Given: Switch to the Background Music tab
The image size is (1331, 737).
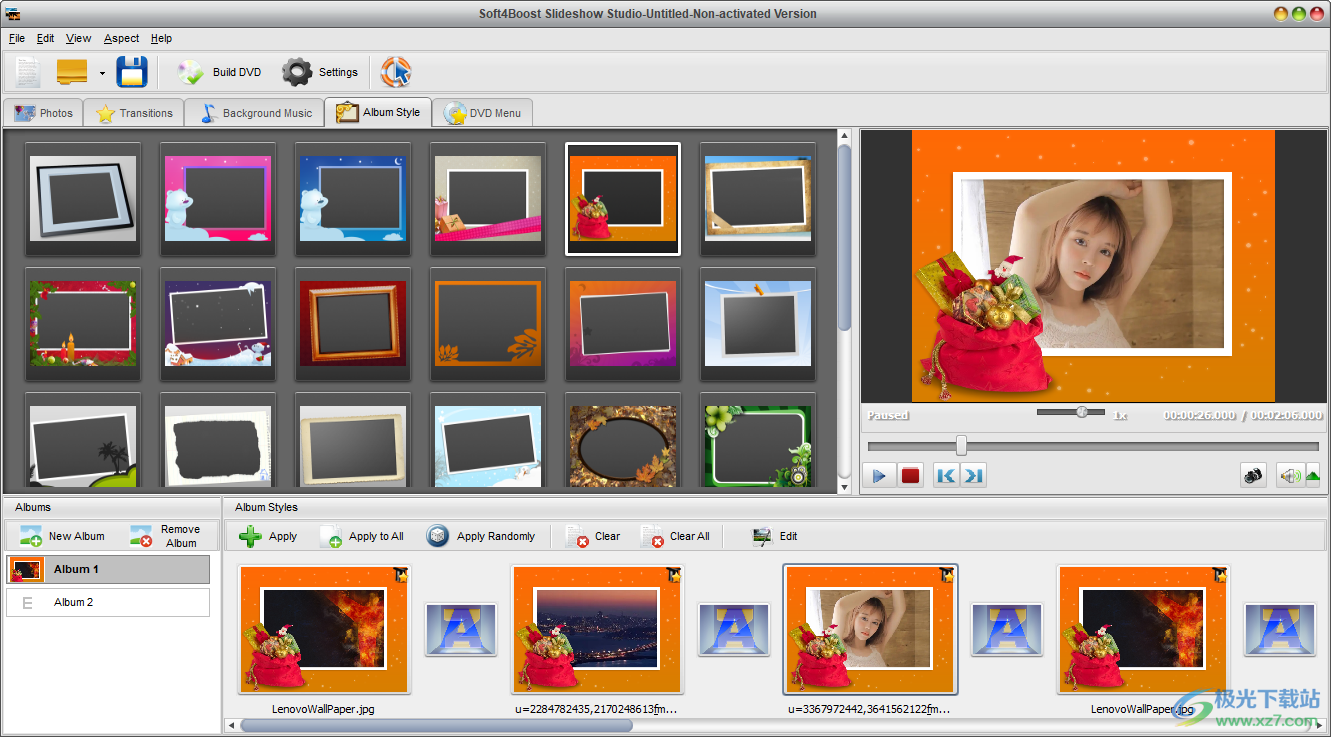Looking at the screenshot, I should pos(253,112).
